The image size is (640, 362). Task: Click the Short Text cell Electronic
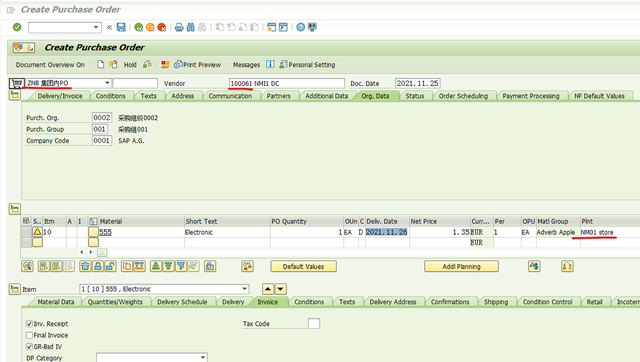[x=227, y=232]
